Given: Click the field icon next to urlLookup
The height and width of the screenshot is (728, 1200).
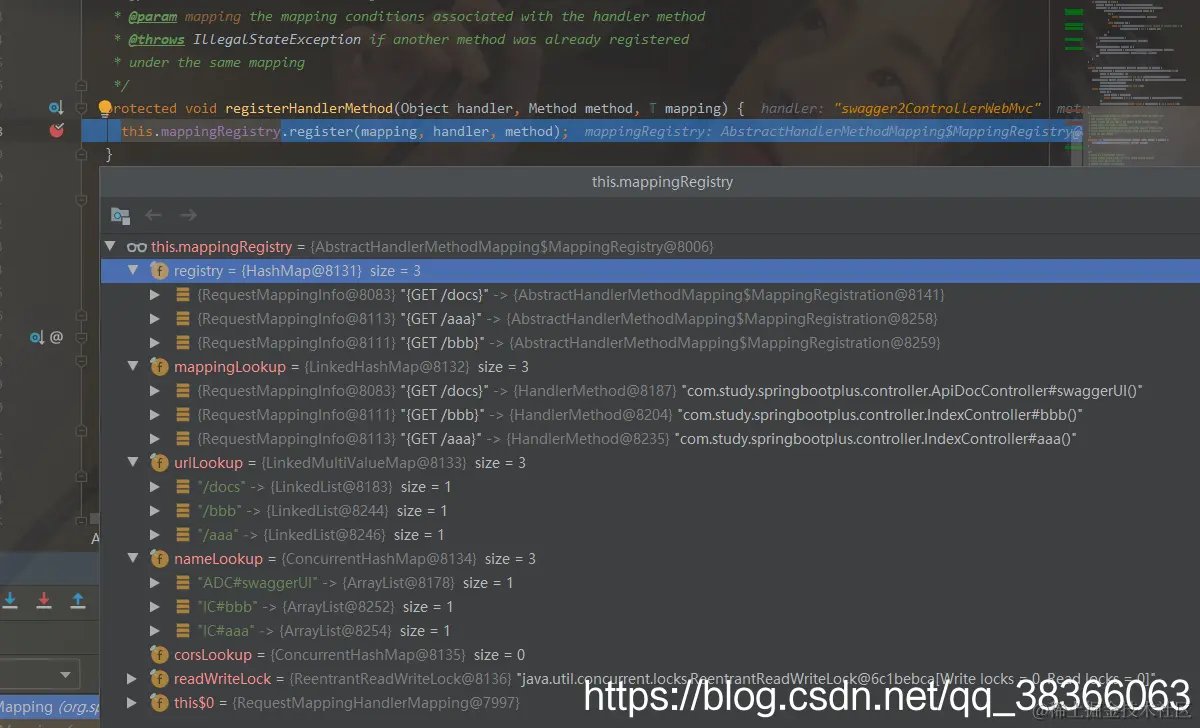Looking at the screenshot, I should pyautogui.click(x=159, y=463).
